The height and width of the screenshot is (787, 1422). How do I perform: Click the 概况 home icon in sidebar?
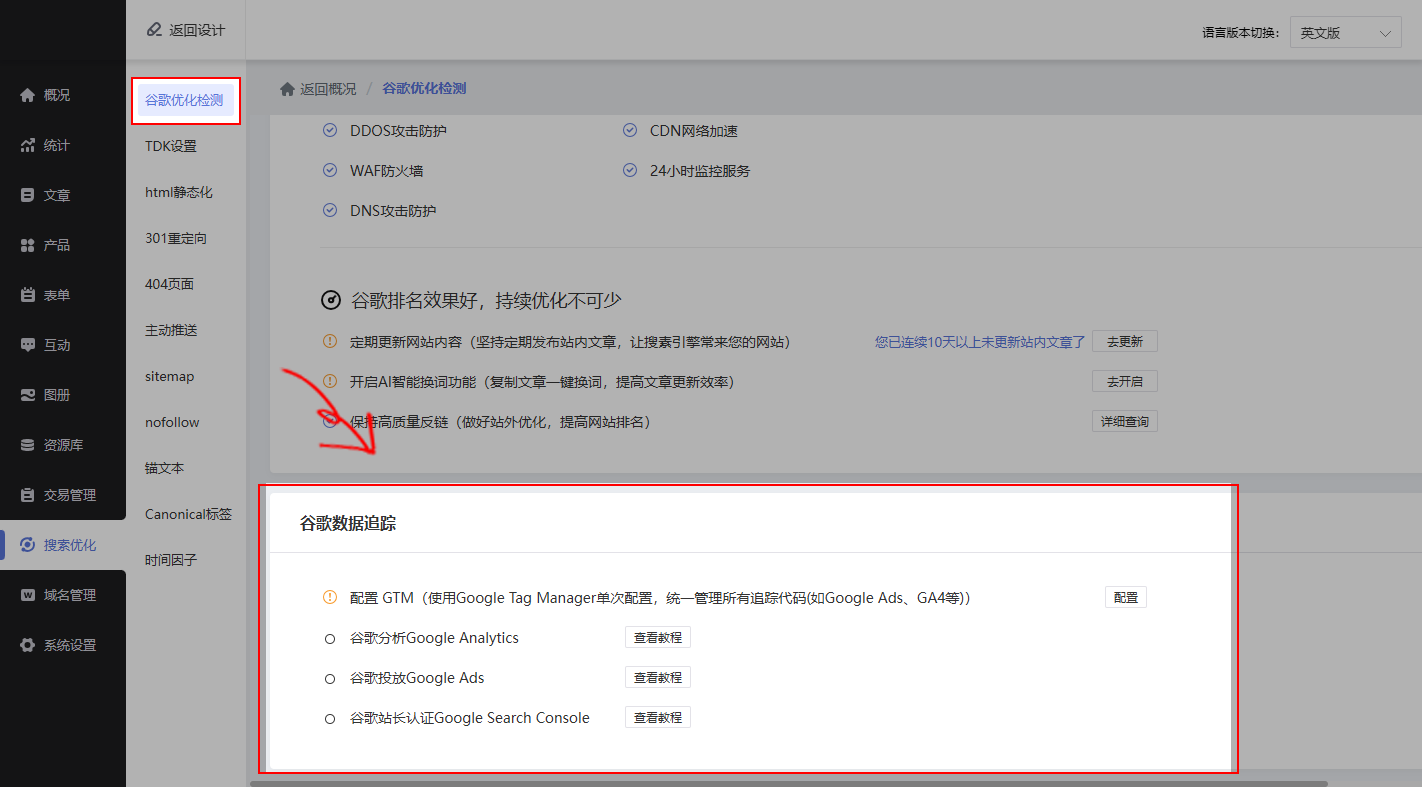coord(28,95)
